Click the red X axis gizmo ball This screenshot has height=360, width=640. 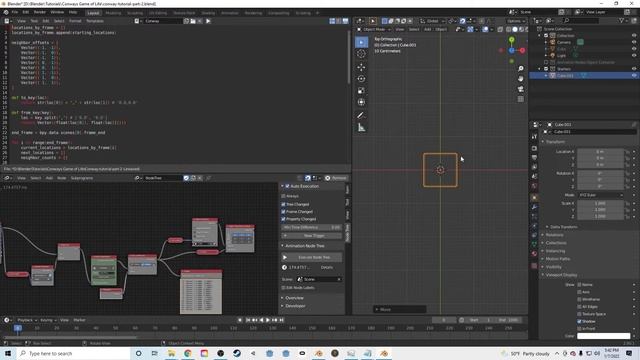coord(522,50)
